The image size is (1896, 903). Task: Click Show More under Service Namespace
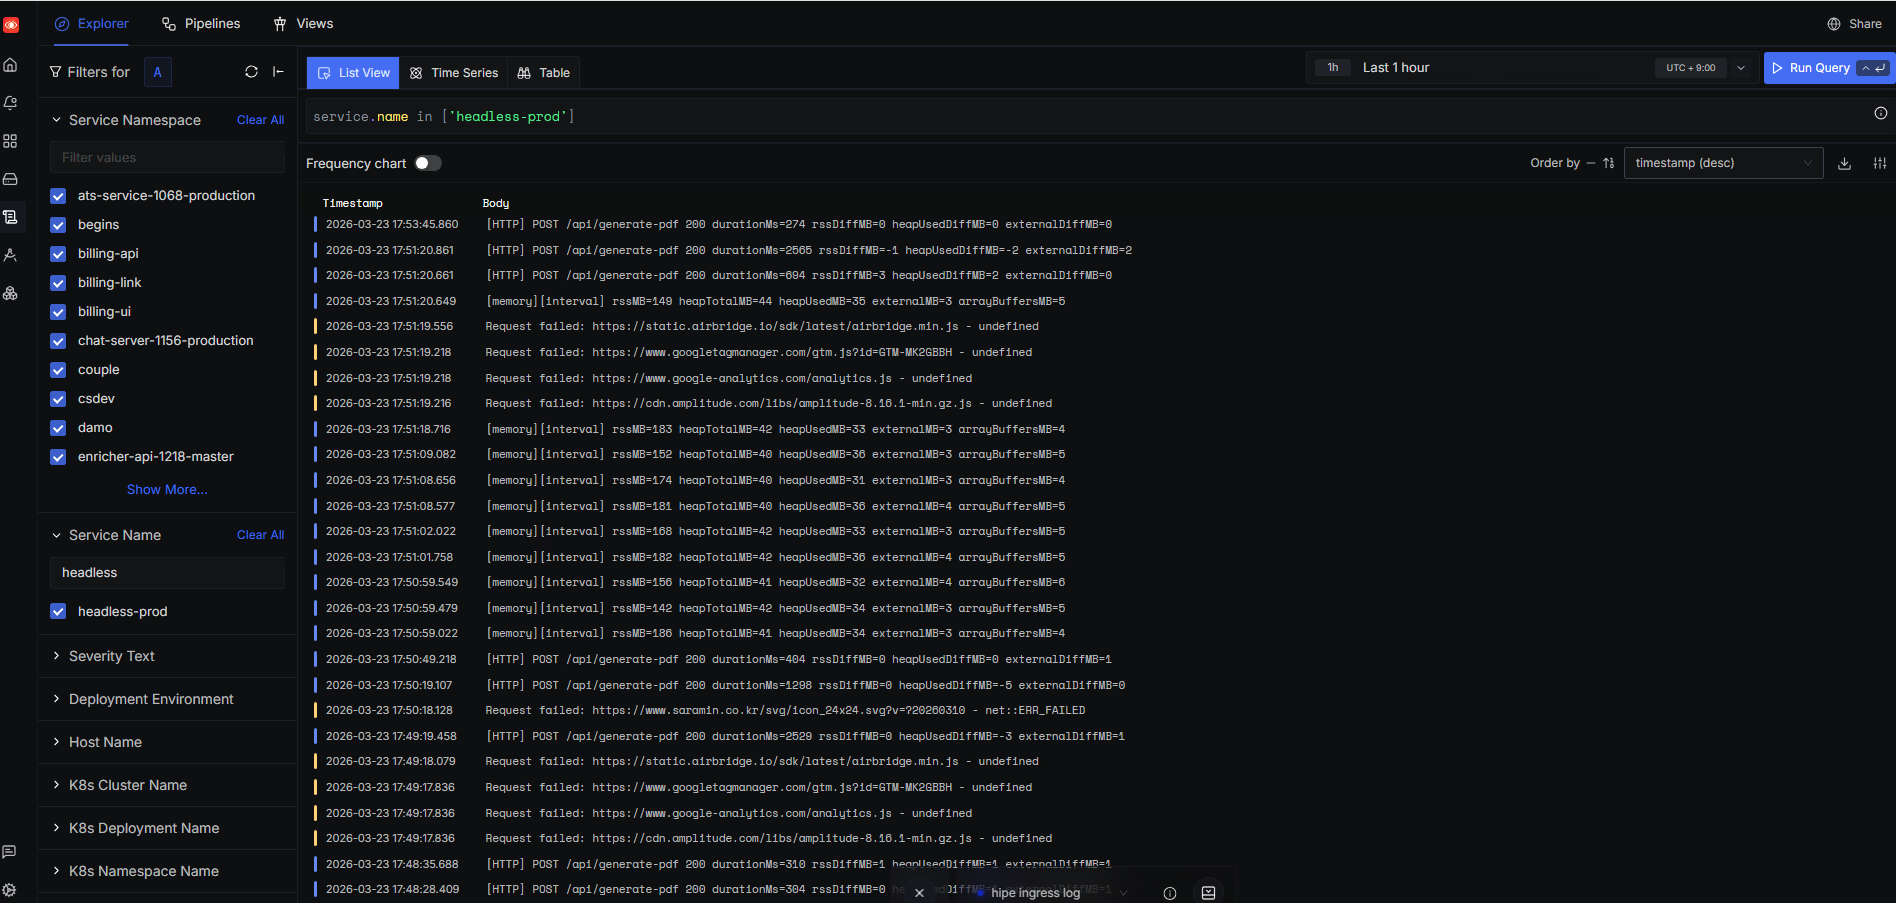pos(167,490)
